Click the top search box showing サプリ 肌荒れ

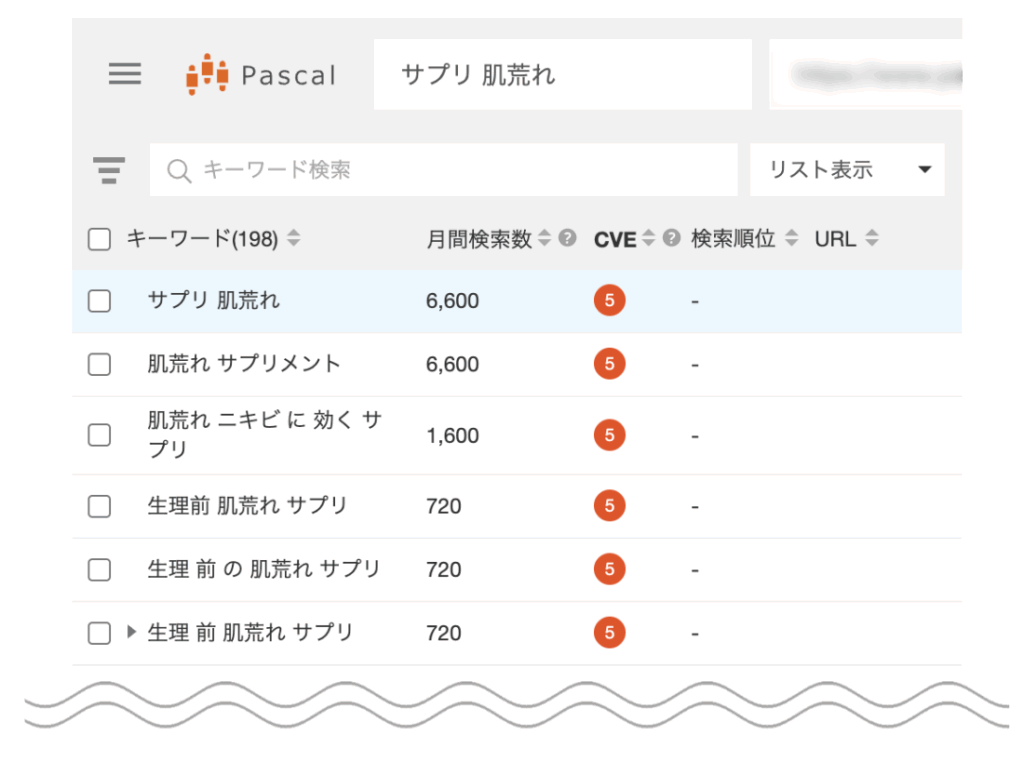(560, 72)
